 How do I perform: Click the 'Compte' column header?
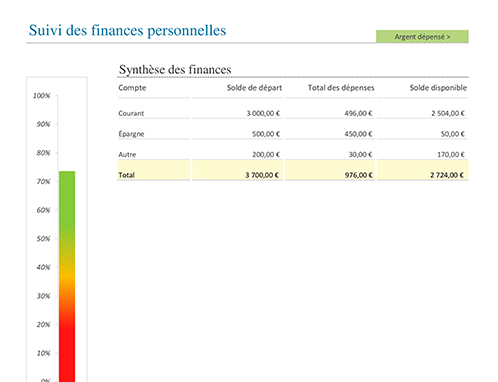(x=132, y=88)
